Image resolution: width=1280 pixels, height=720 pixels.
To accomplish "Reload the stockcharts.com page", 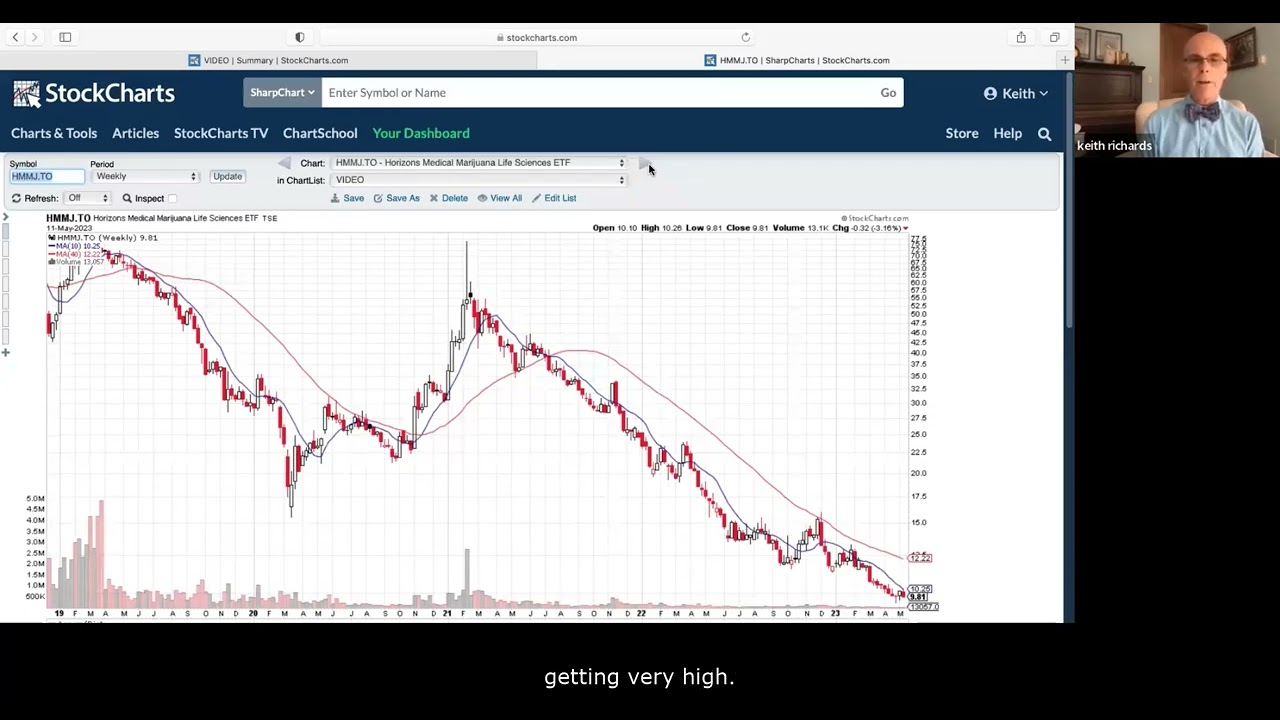I will [745, 37].
